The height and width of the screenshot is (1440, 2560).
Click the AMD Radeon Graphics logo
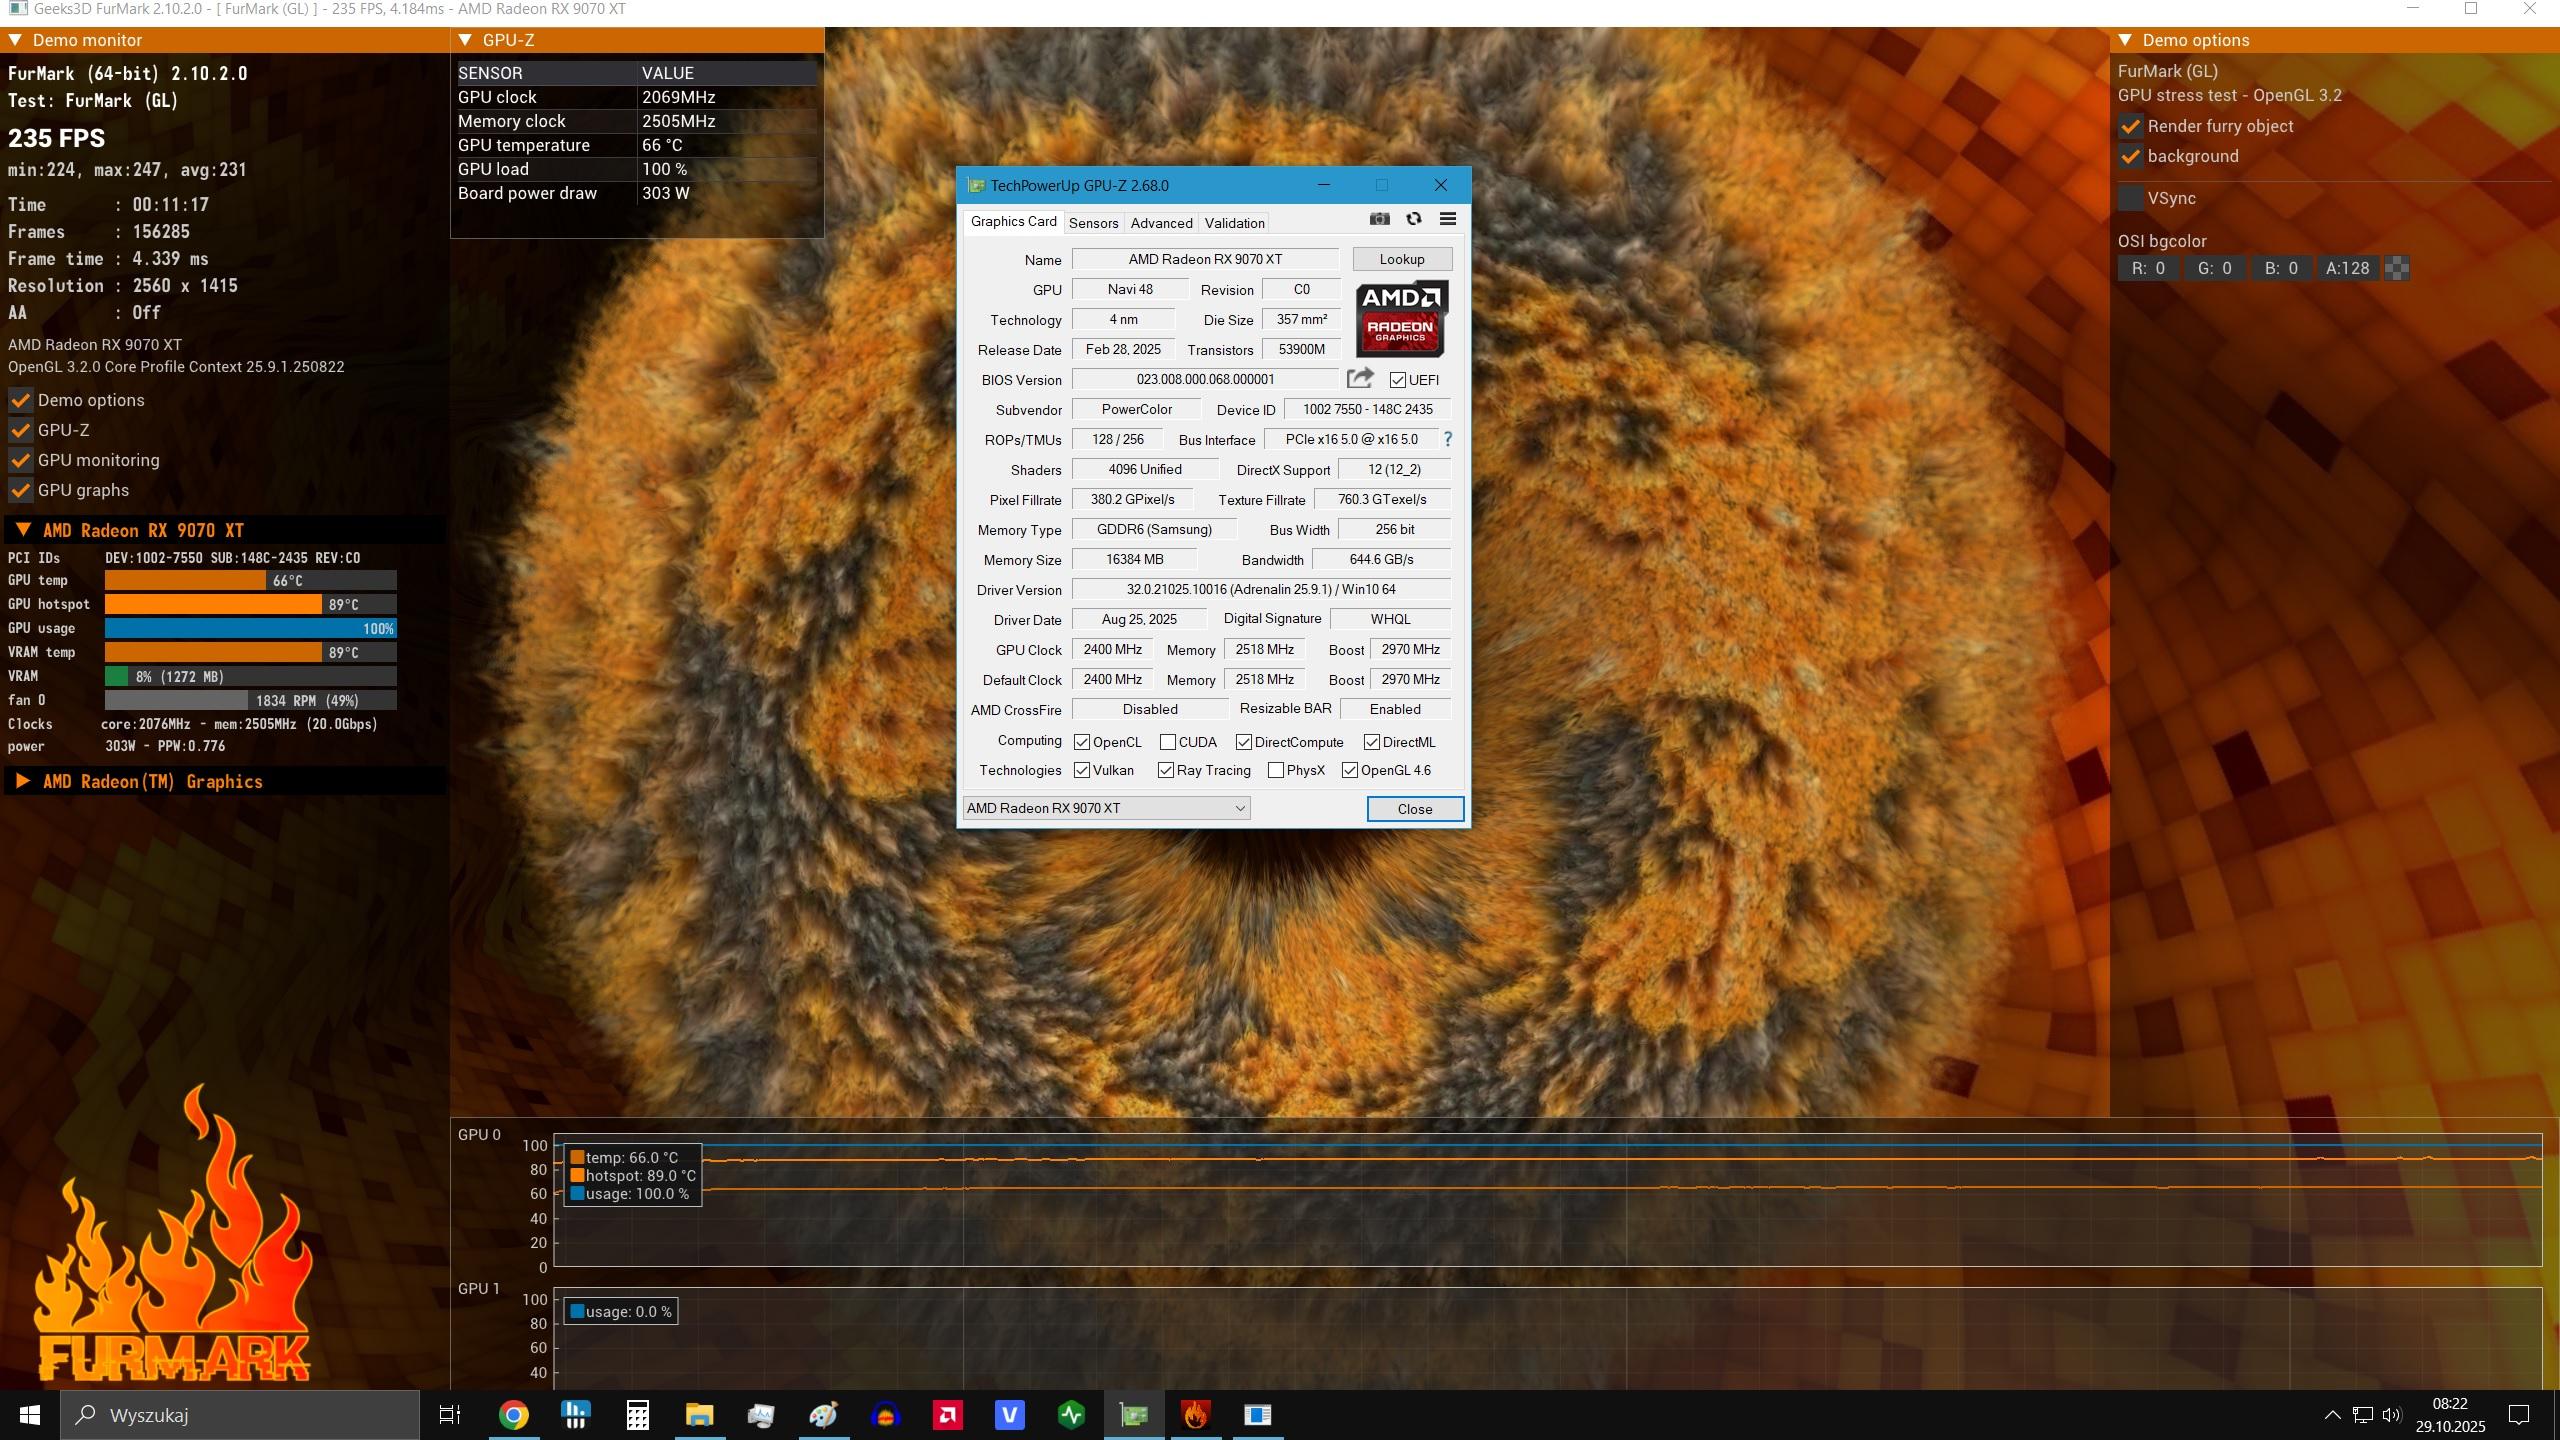click(1400, 319)
